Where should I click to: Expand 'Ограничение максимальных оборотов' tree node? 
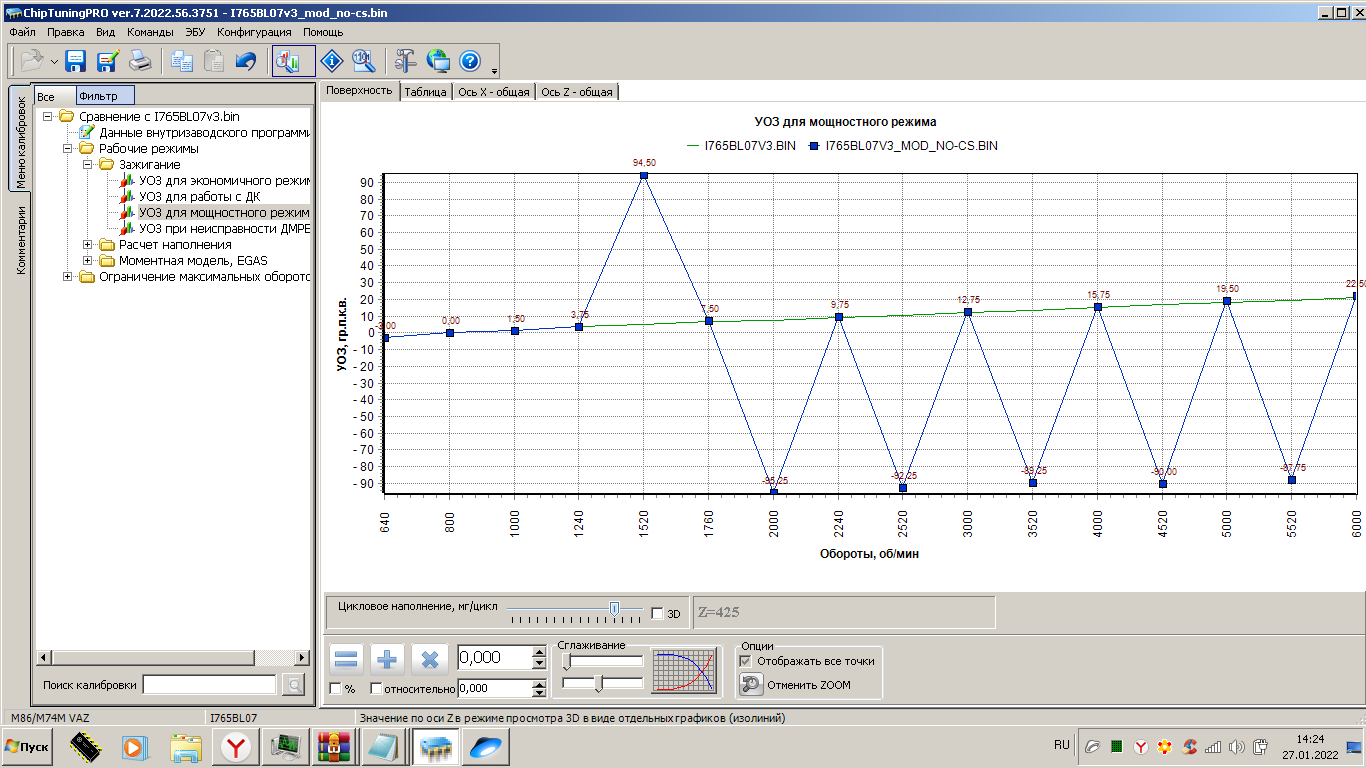coord(68,277)
